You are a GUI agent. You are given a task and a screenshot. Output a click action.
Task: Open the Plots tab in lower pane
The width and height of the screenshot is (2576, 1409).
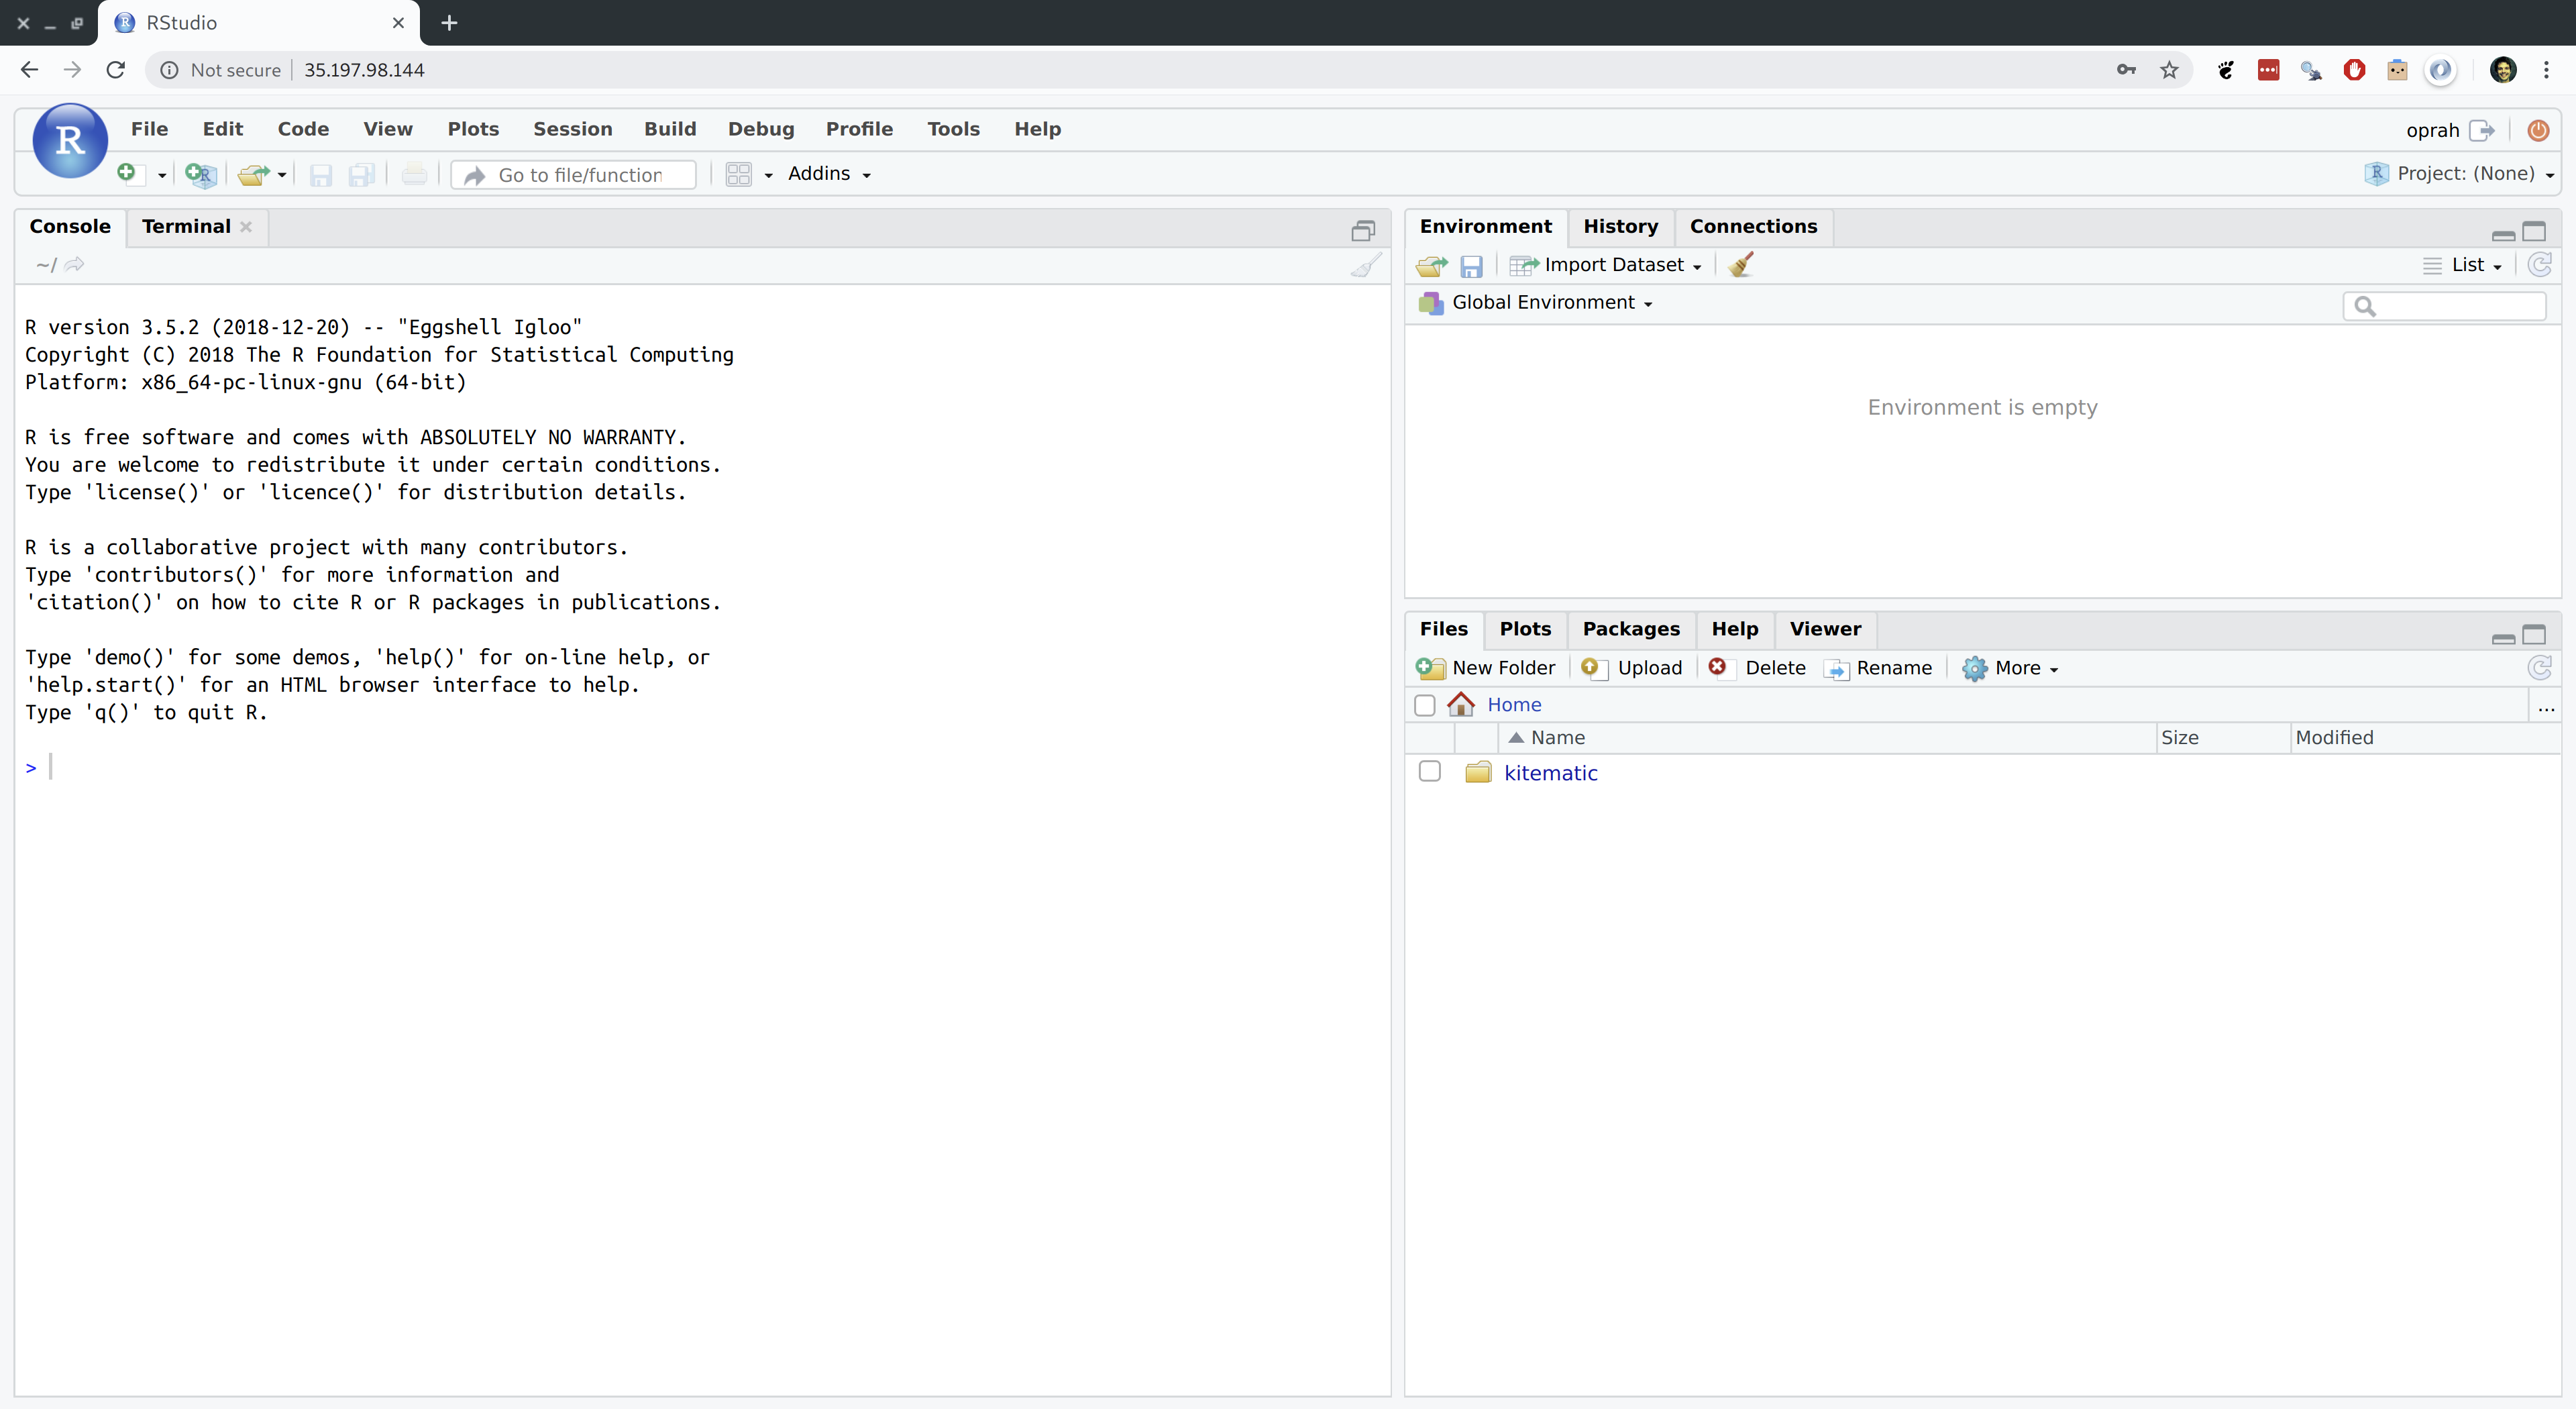pos(1525,629)
